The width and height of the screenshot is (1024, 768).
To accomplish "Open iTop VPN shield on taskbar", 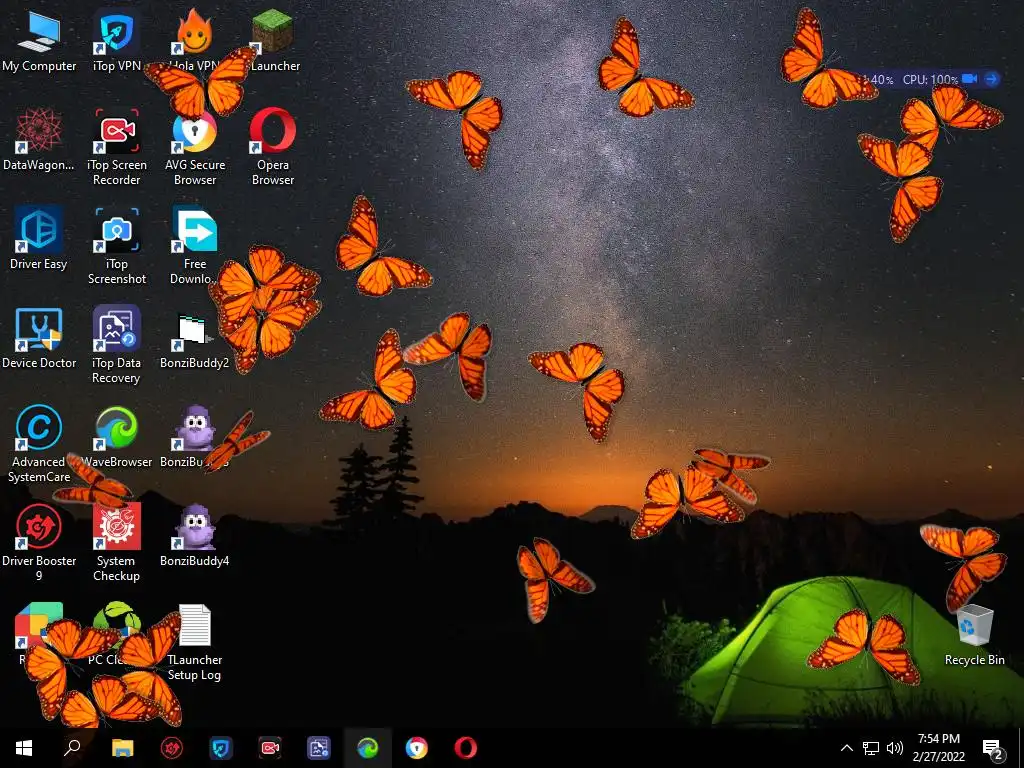I will pyautogui.click(x=221, y=748).
